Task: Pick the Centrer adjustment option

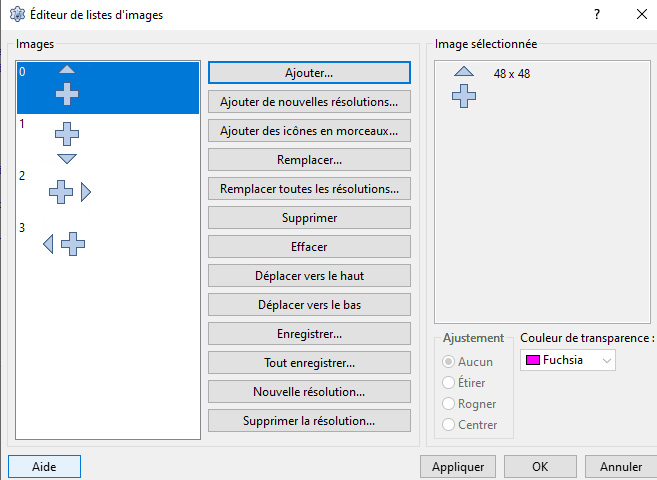Action: (x=449, y=425)
